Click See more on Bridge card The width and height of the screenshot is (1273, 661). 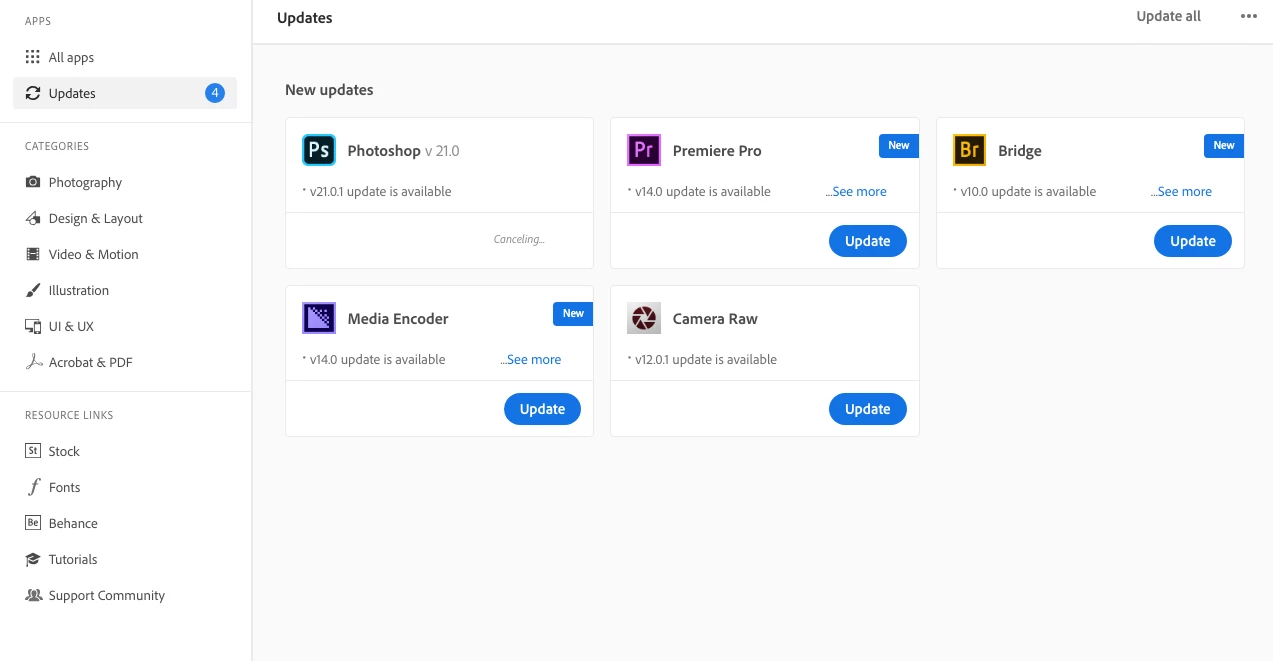(1181, 191)
